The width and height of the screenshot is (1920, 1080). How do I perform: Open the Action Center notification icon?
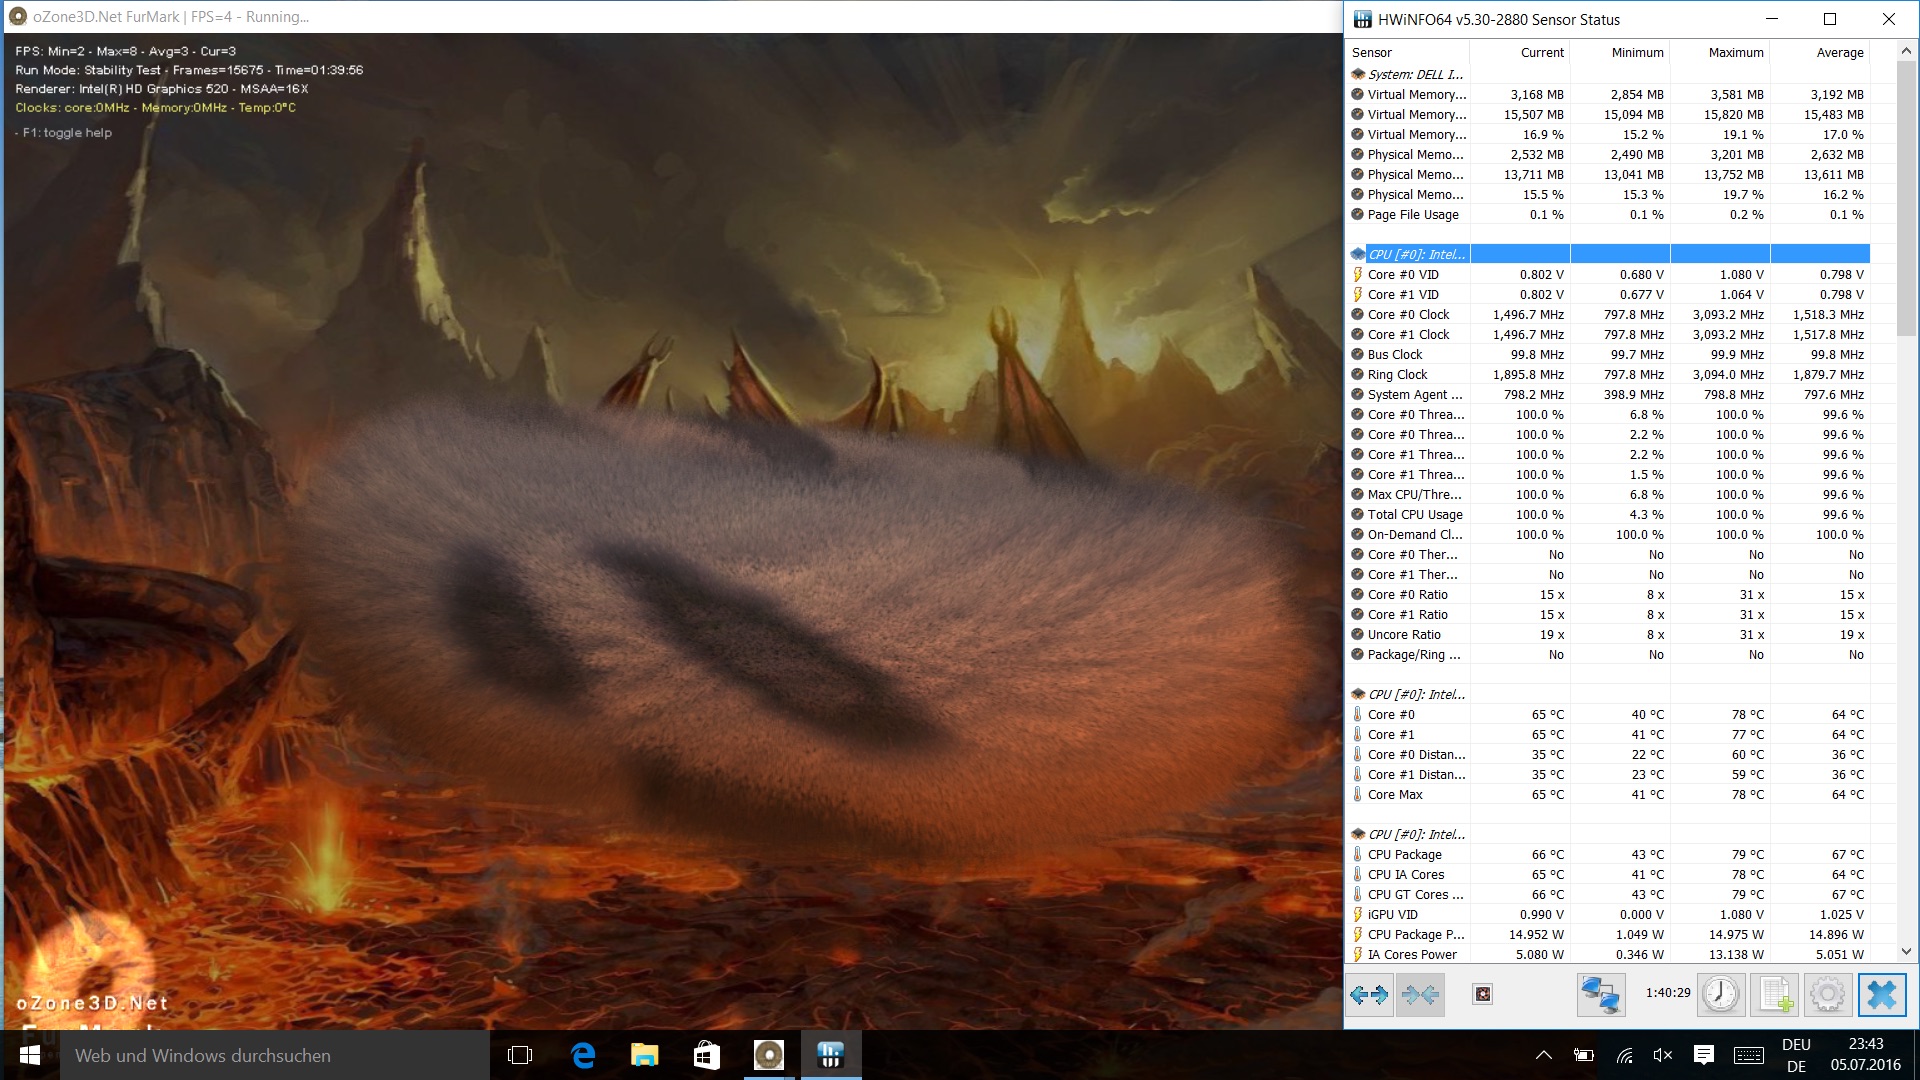click(x=1704, y=1055)
